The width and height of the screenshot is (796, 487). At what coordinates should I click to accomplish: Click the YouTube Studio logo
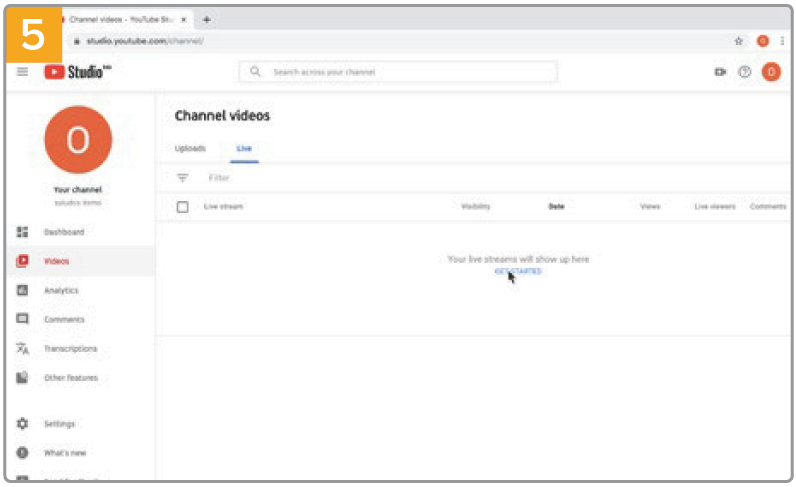click(76, 72)
